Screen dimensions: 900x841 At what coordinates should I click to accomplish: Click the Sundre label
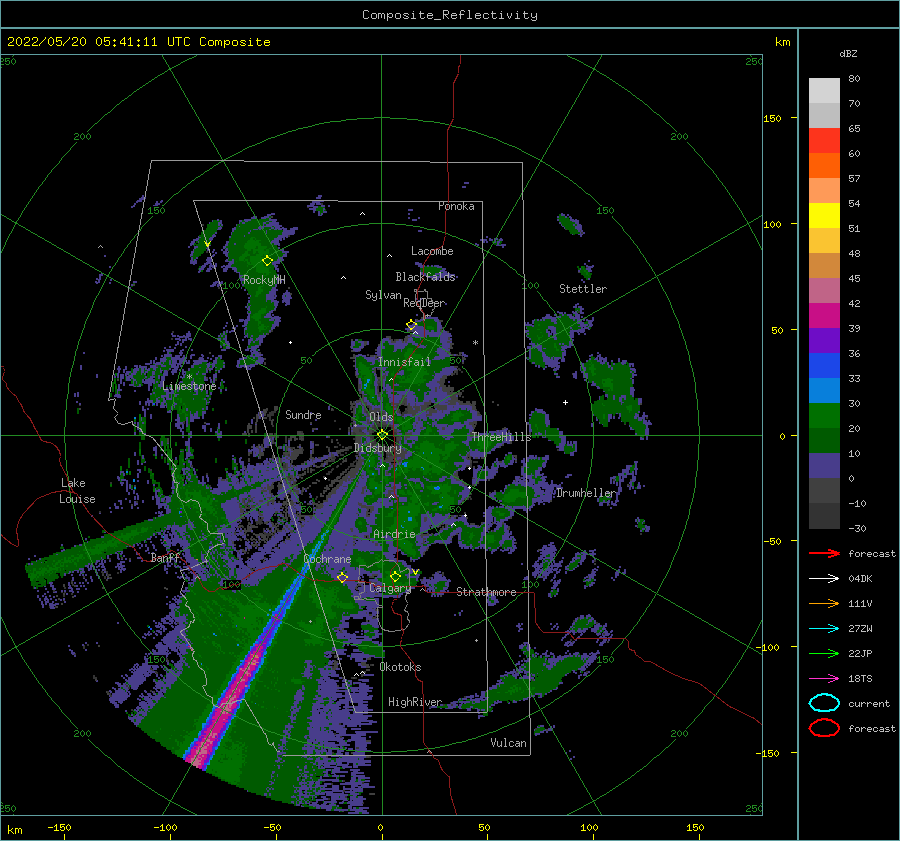coord(303,414)
